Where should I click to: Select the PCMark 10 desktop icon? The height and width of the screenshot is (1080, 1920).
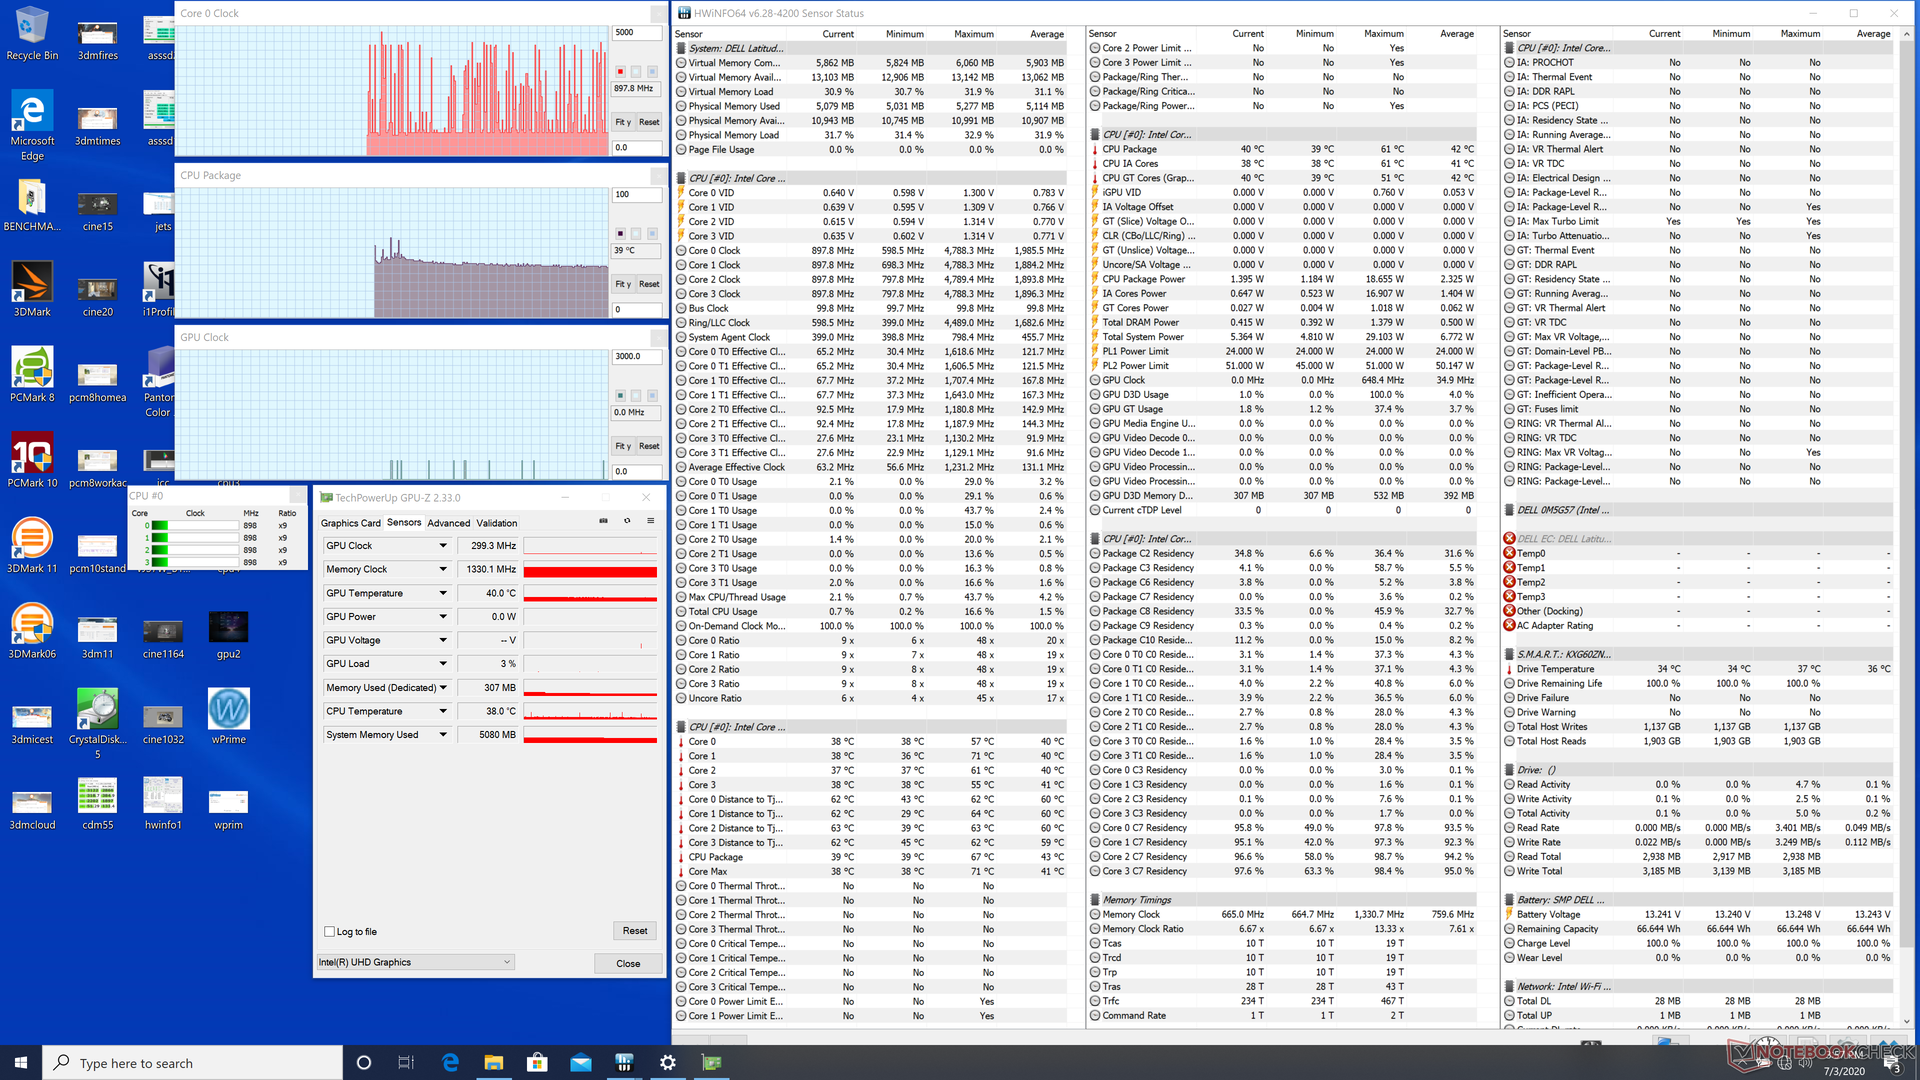[x=32, y=460]
